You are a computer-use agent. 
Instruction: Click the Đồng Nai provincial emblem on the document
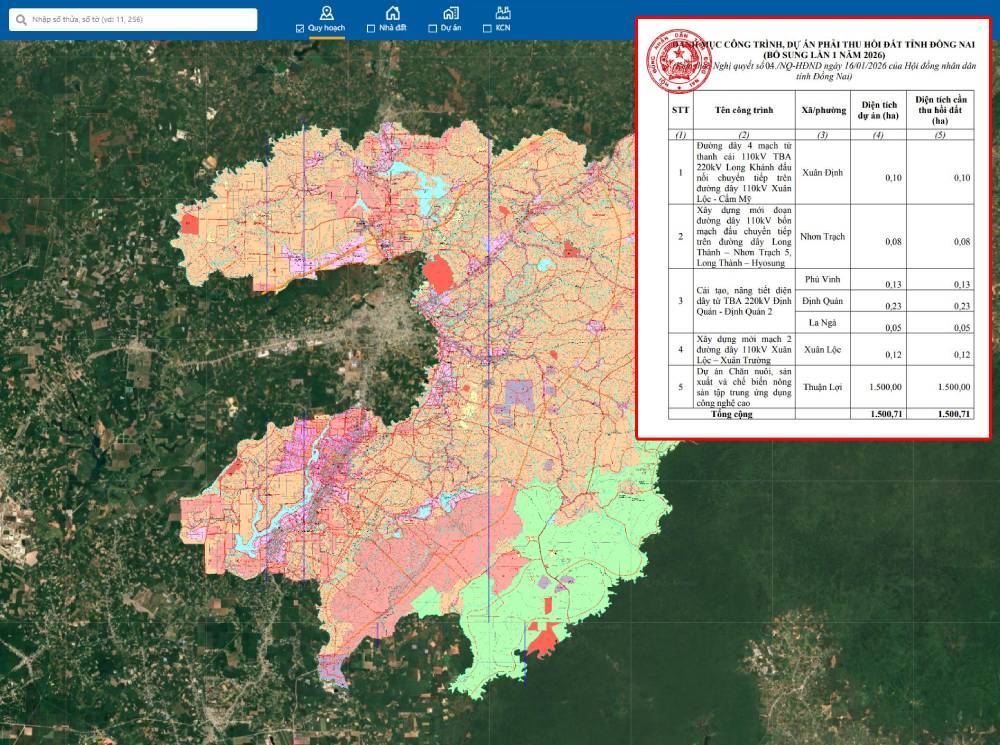click(678, 60)
